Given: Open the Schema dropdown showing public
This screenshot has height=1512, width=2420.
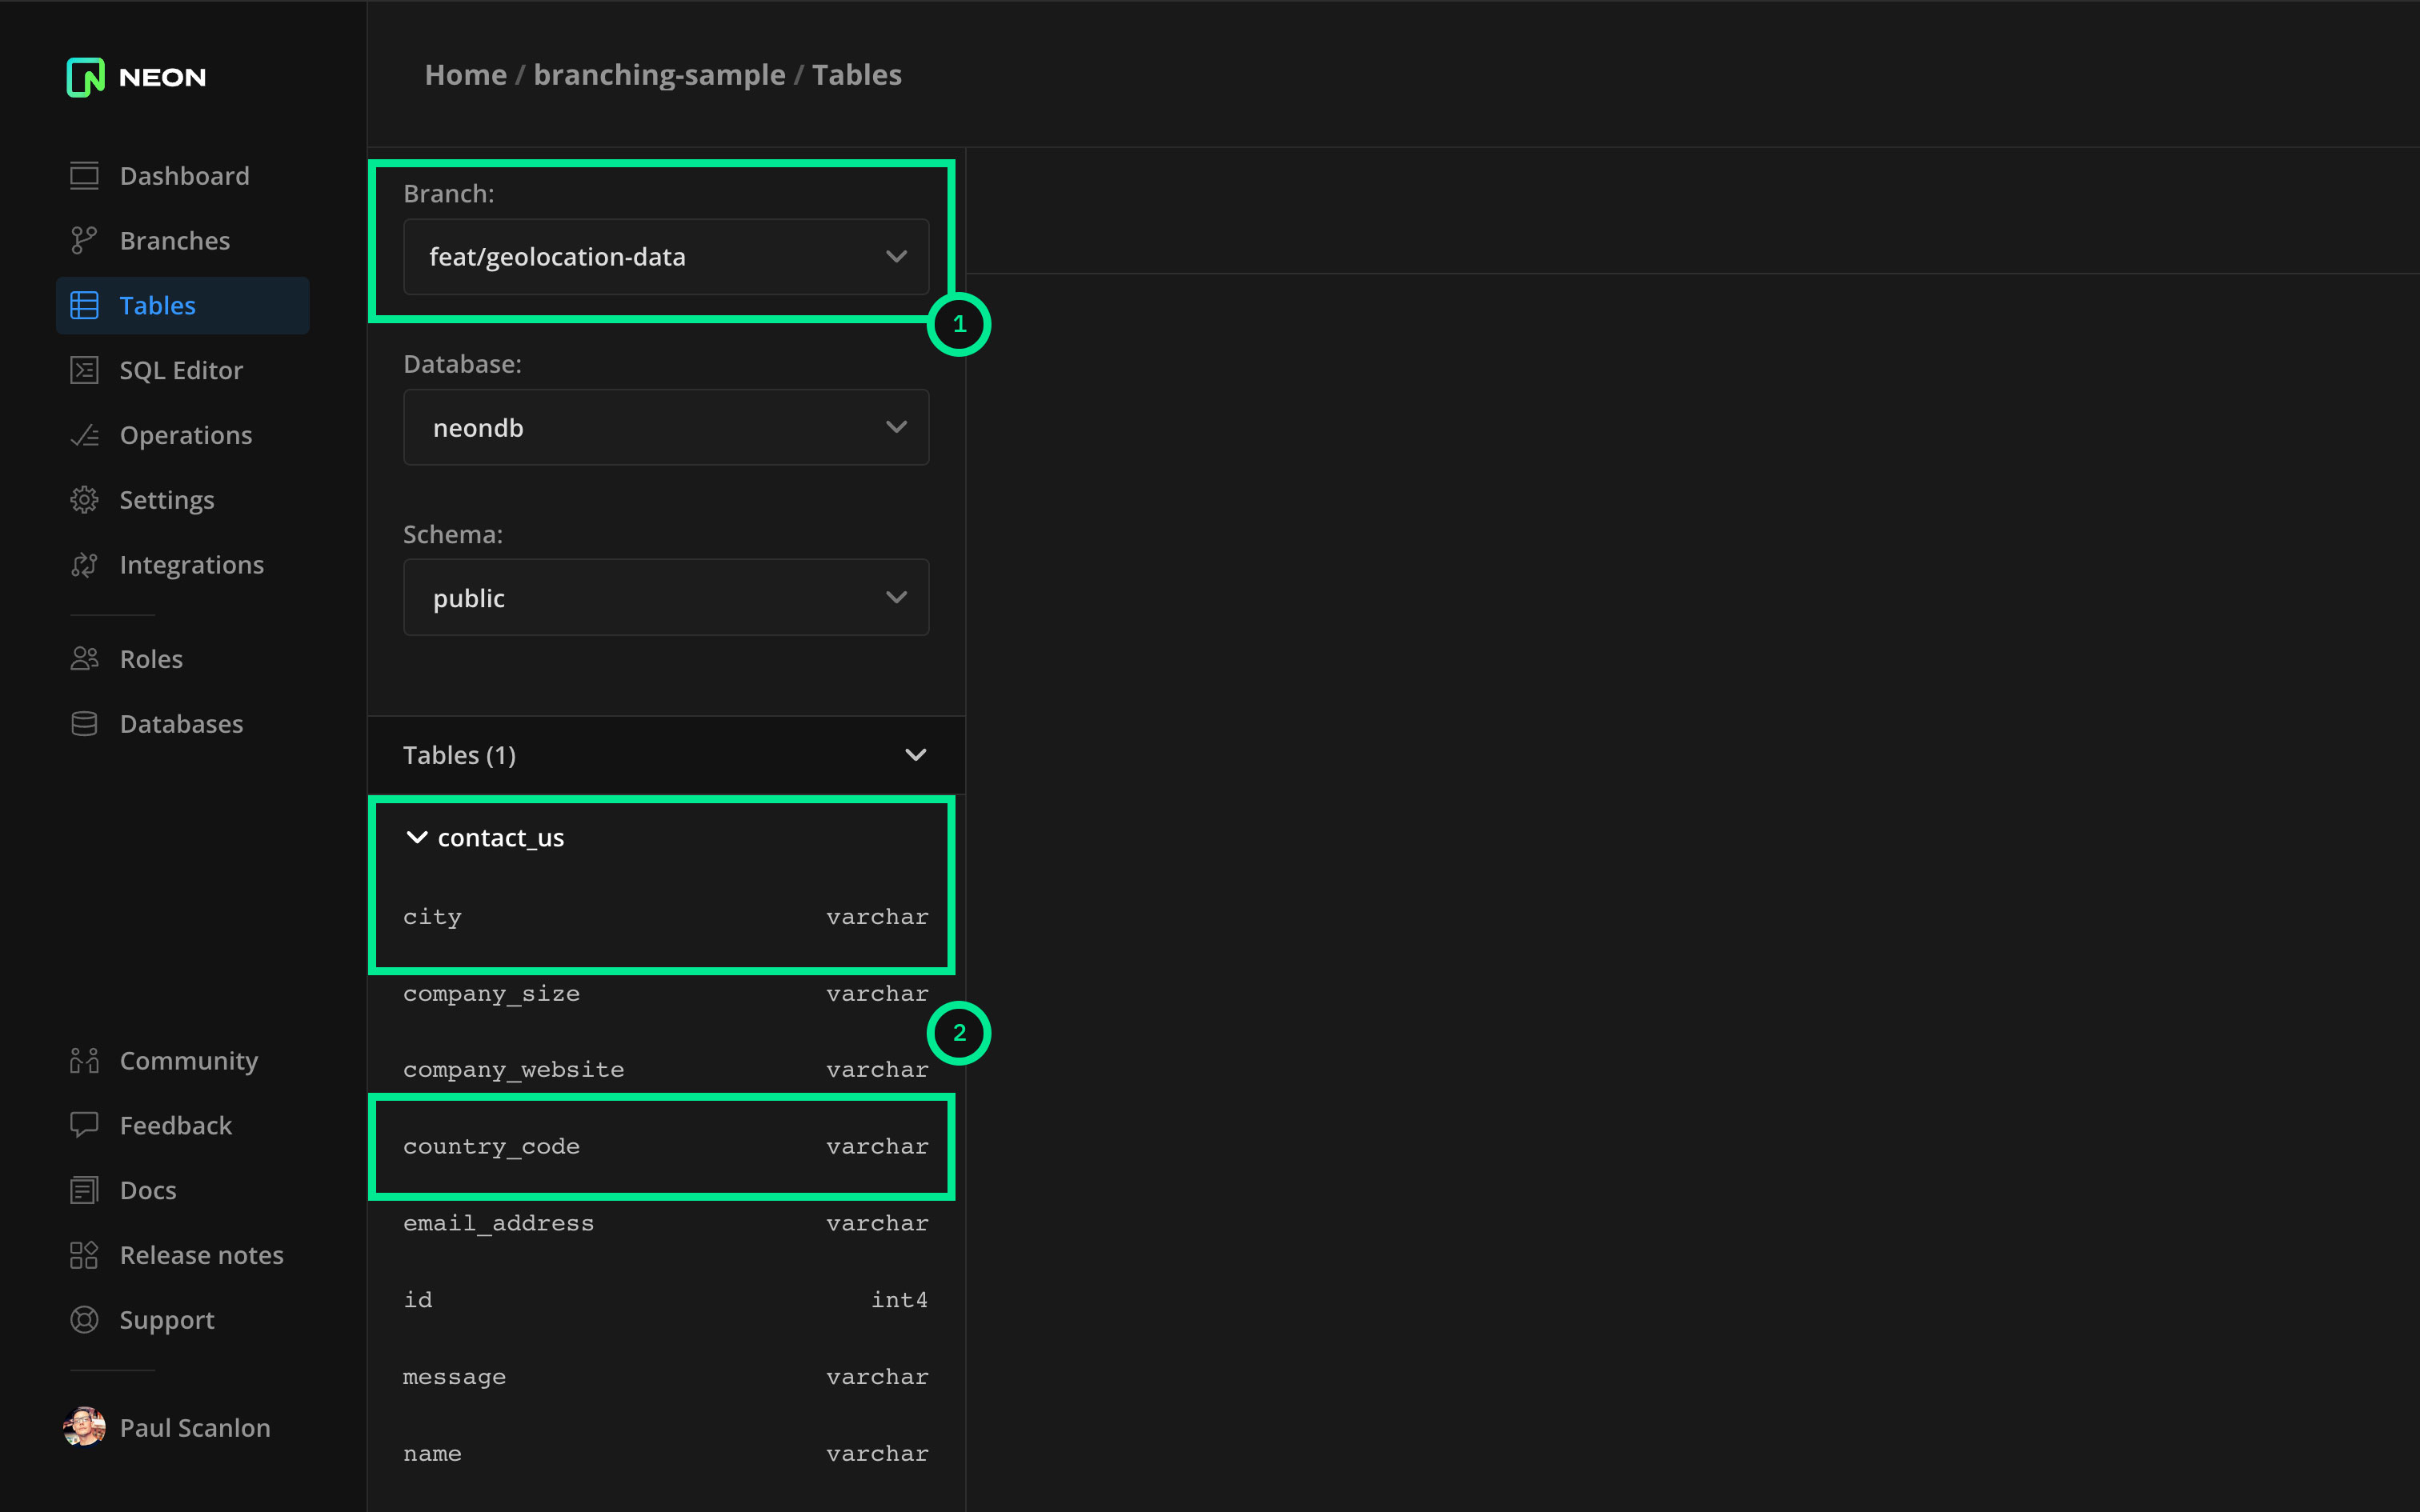Looking at the screenshot, I should (x=665, y=598).
